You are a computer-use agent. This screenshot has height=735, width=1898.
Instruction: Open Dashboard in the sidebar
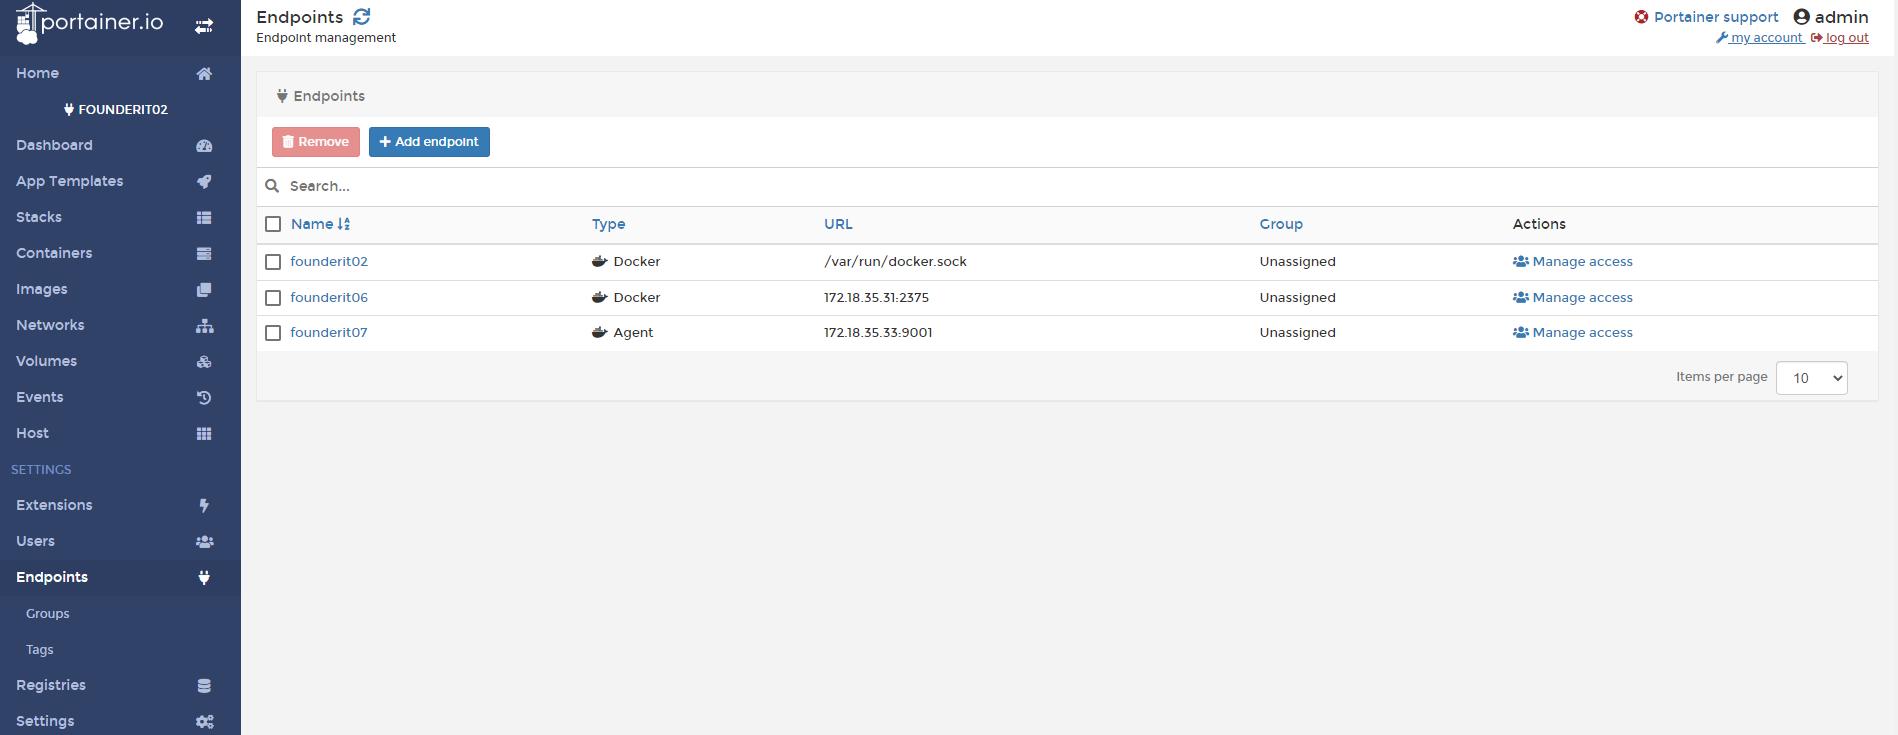pyautogui.click(x=54, y=146)
